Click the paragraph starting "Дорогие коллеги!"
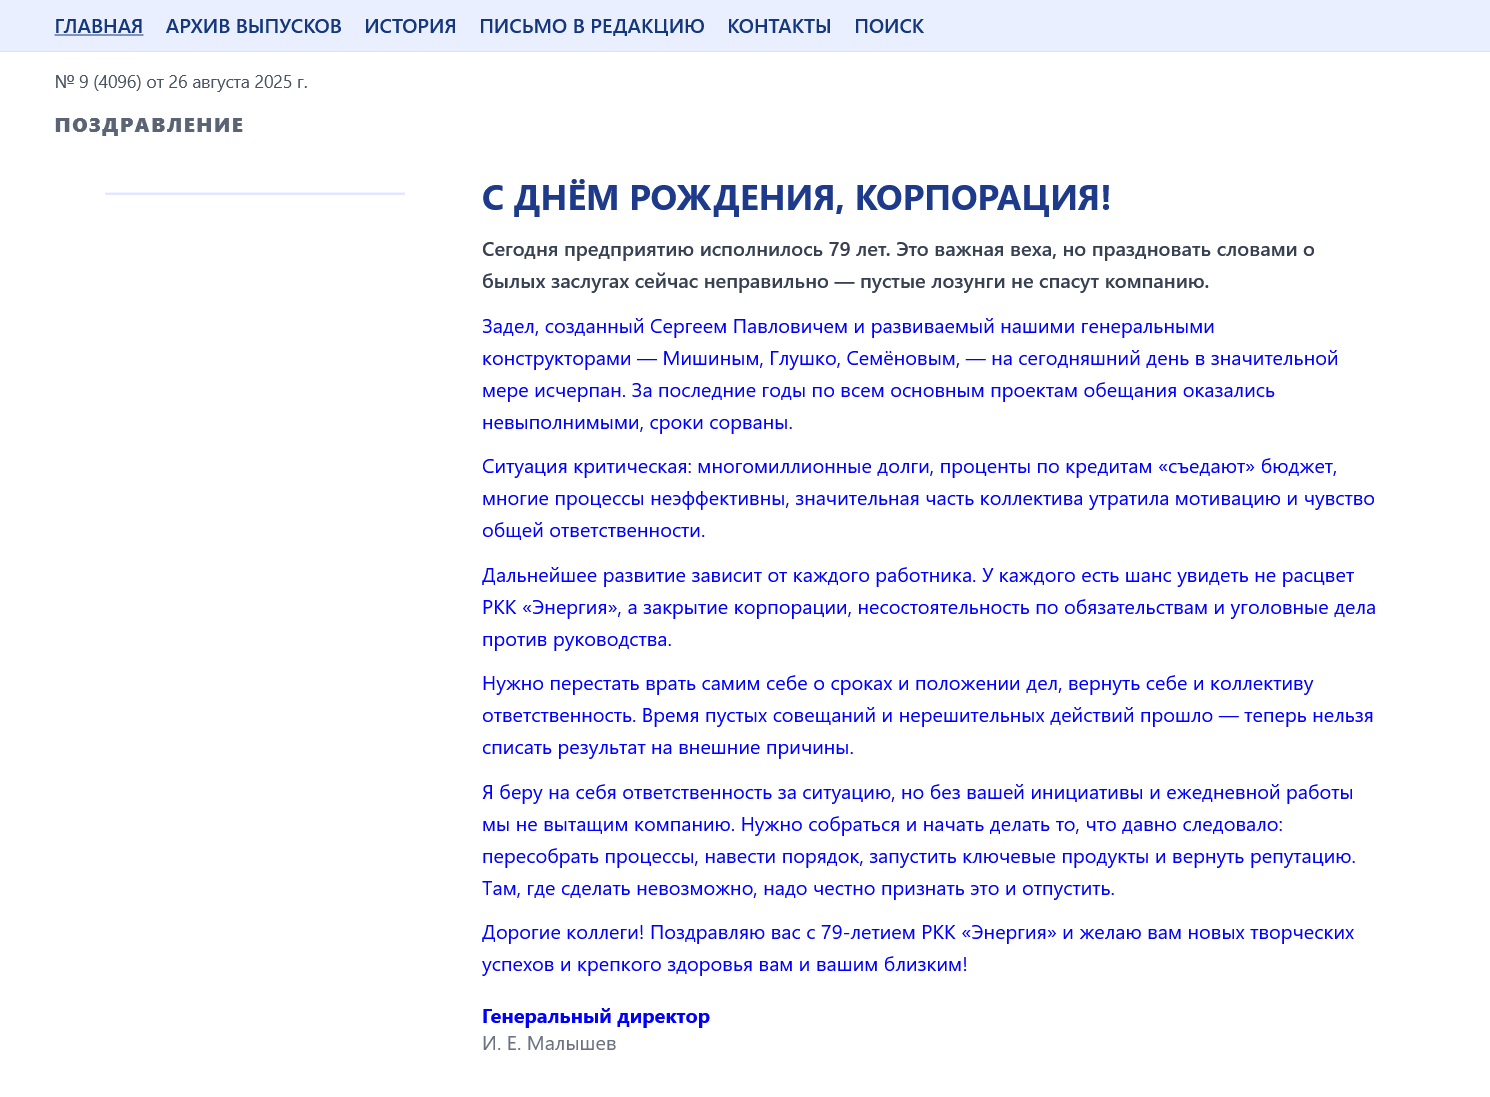1490x1097 pixels. (918, 948)
